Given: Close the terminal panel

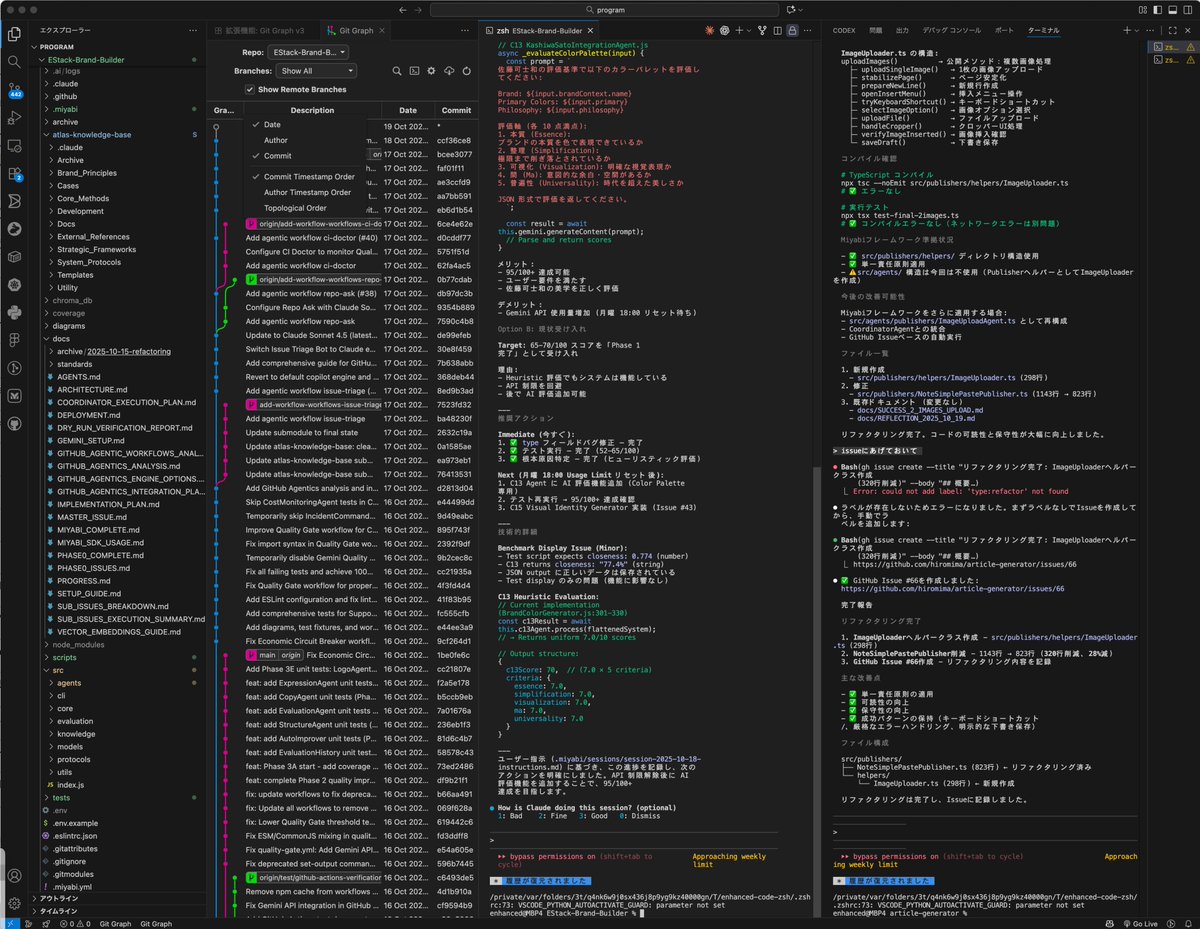Looking at the screenshot, I should point(1190,31).
